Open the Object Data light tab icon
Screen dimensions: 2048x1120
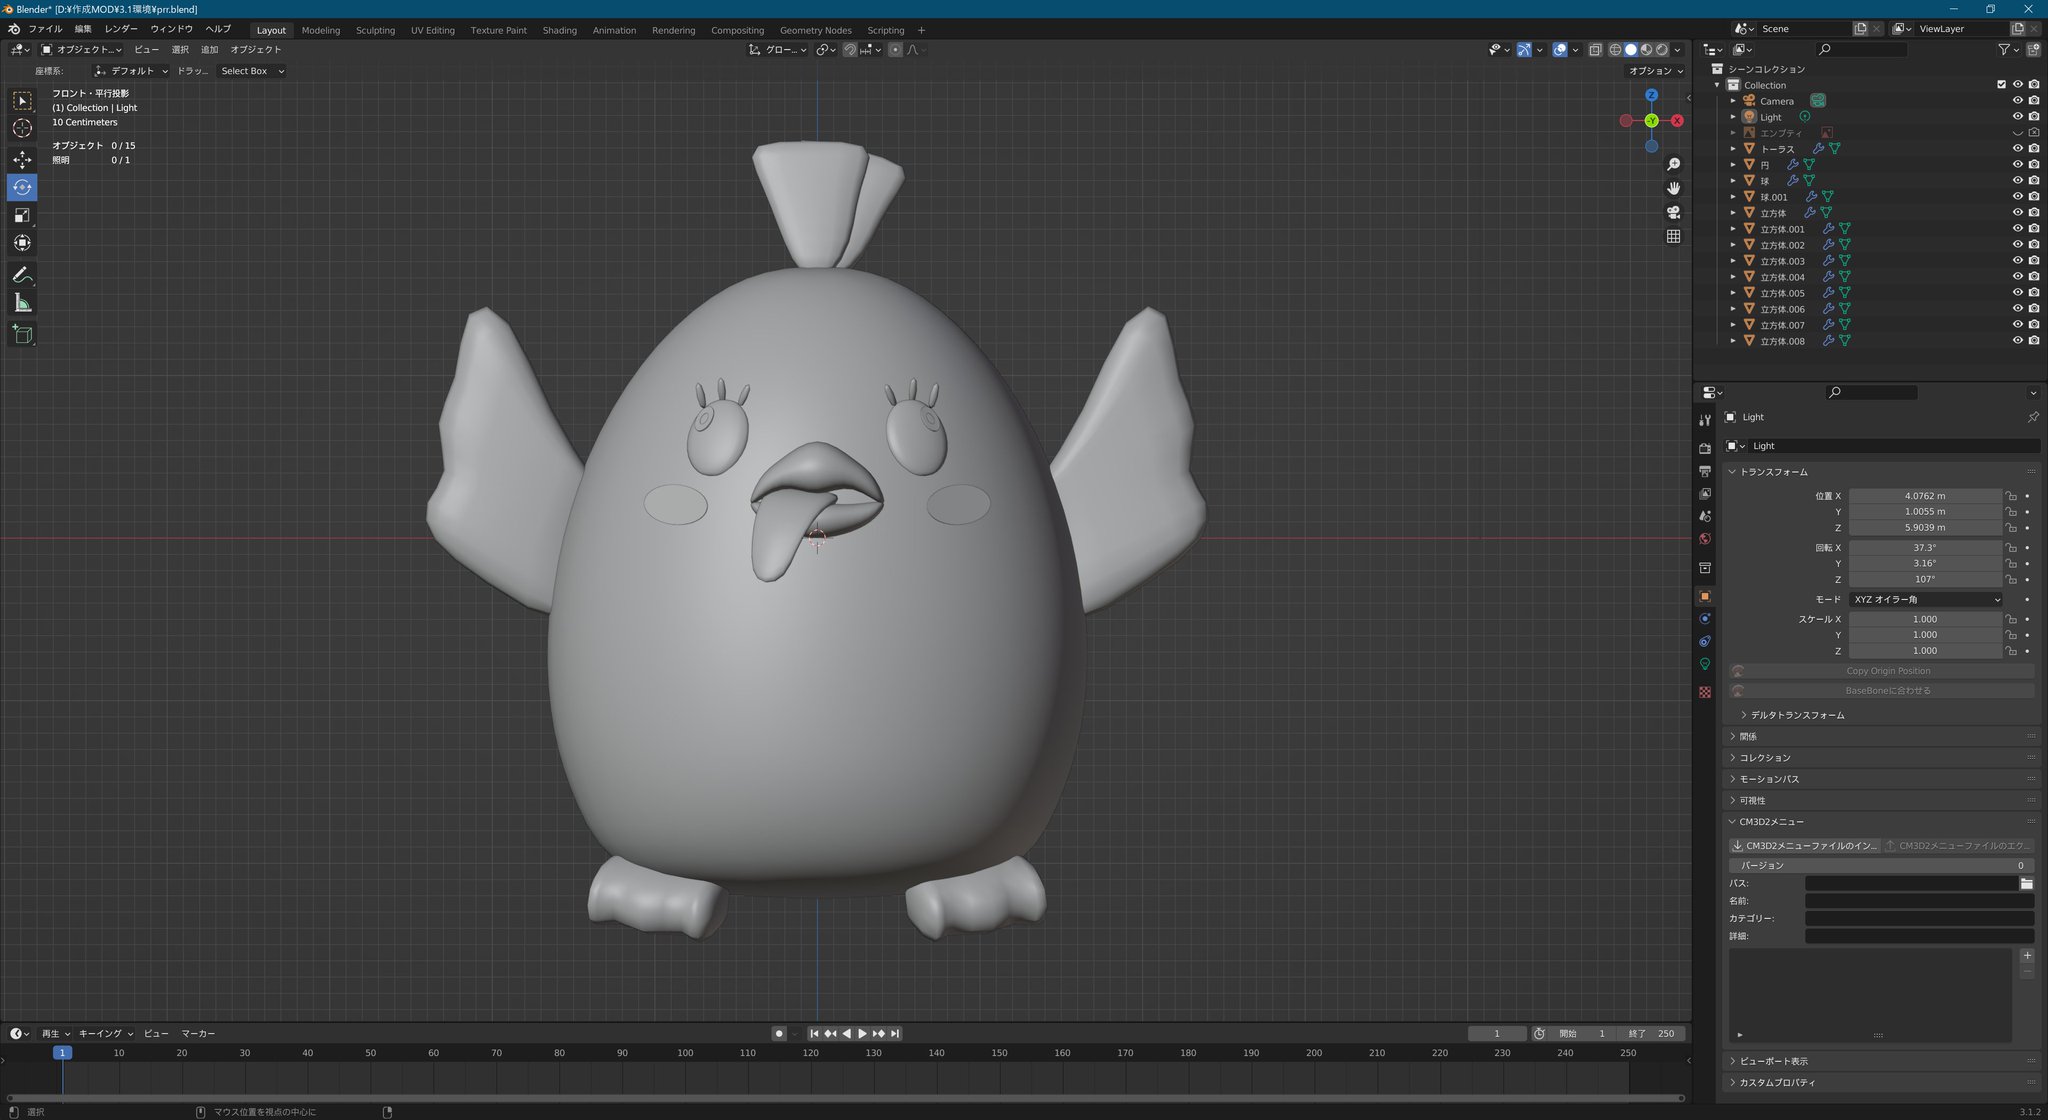pos(1705,664)
